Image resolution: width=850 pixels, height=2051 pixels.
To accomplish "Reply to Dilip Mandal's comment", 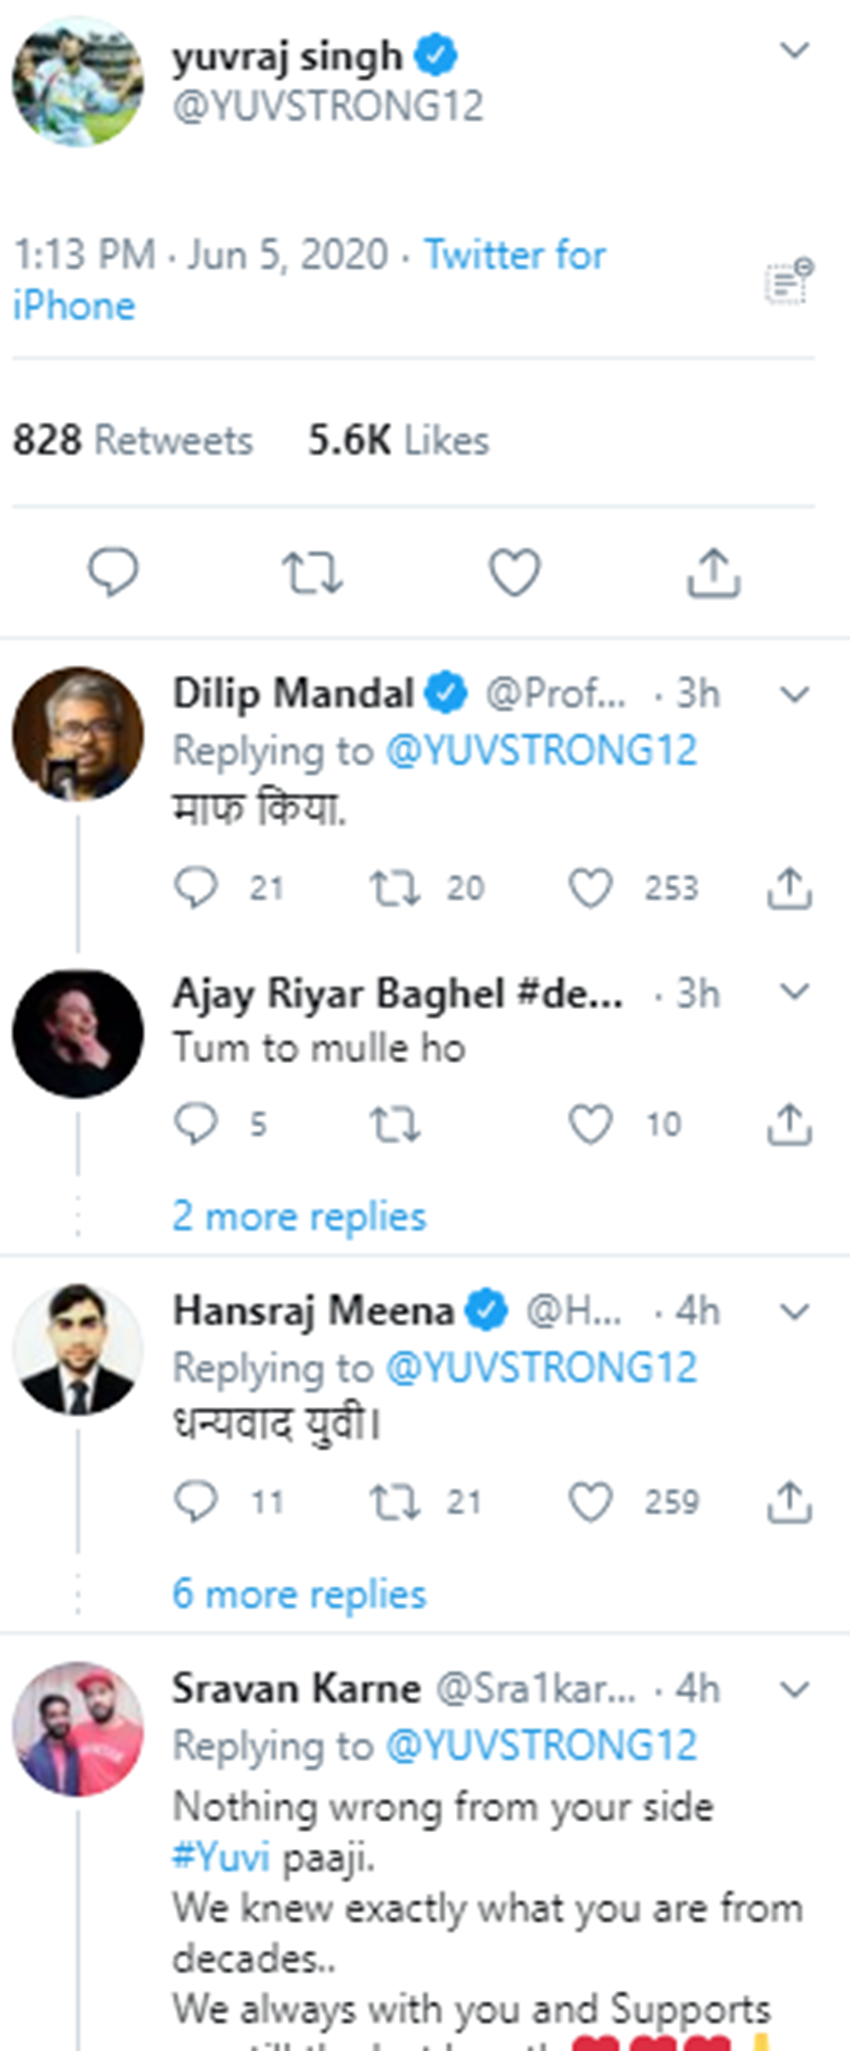I will pos(195,887).
